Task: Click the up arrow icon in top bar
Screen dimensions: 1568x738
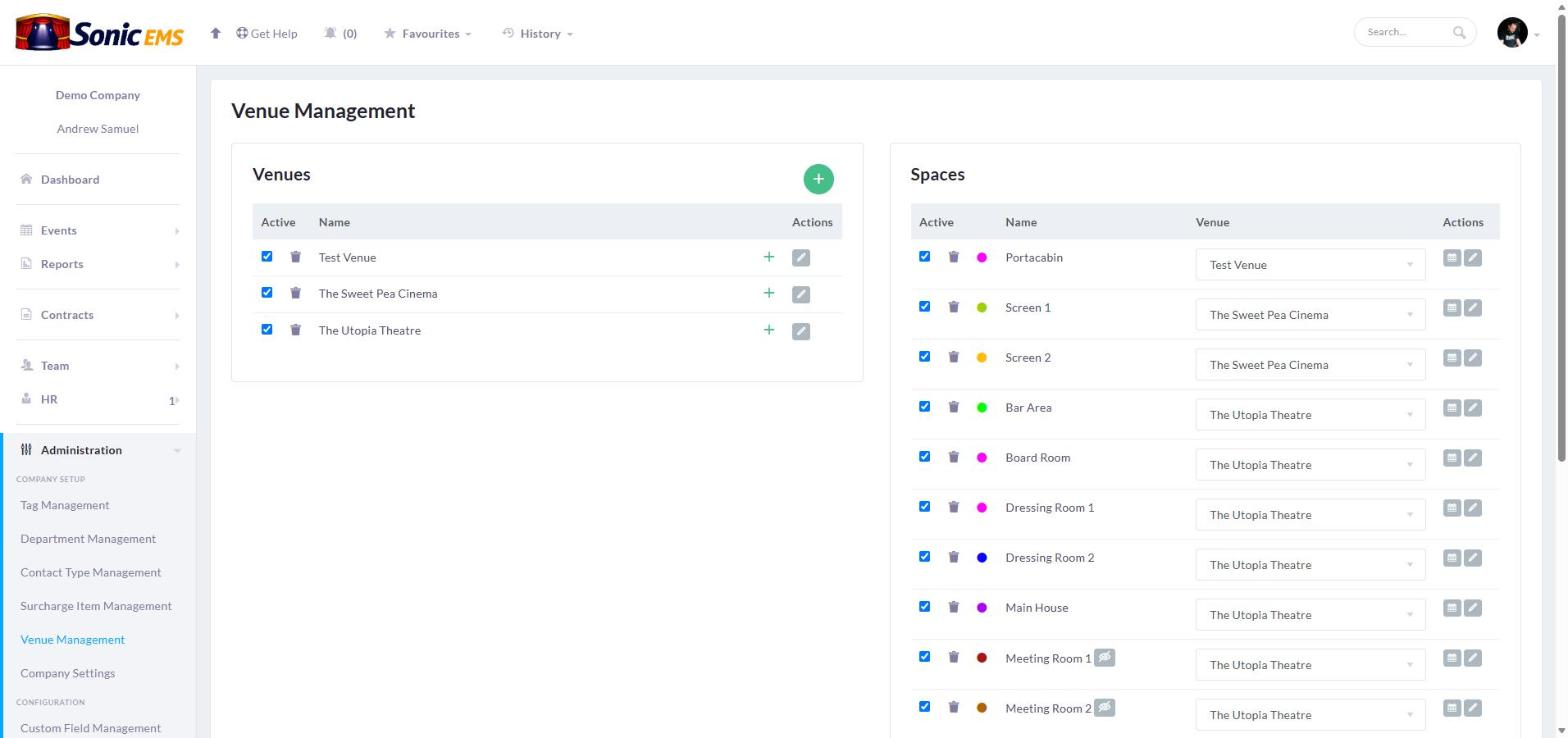Action: click(215, 33)
